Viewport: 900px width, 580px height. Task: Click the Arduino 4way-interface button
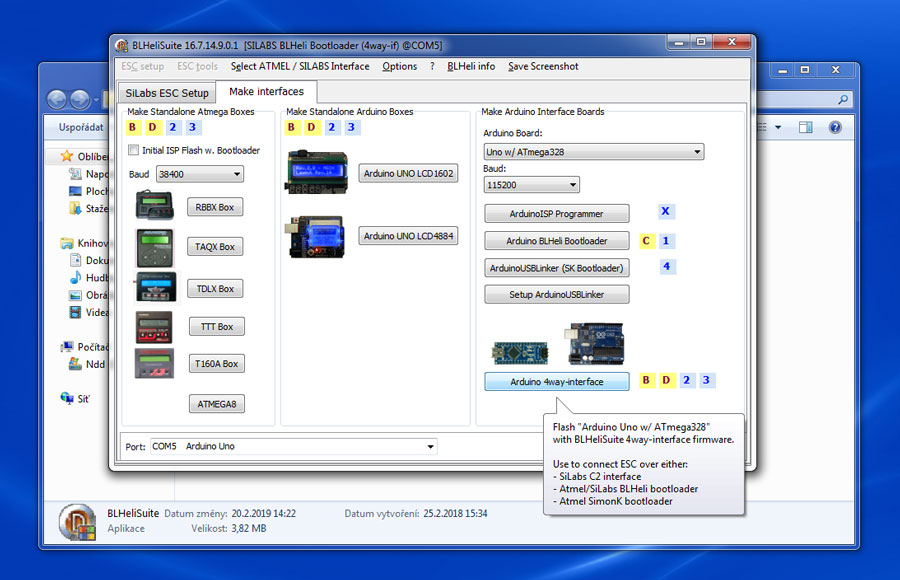pos(557,382)
